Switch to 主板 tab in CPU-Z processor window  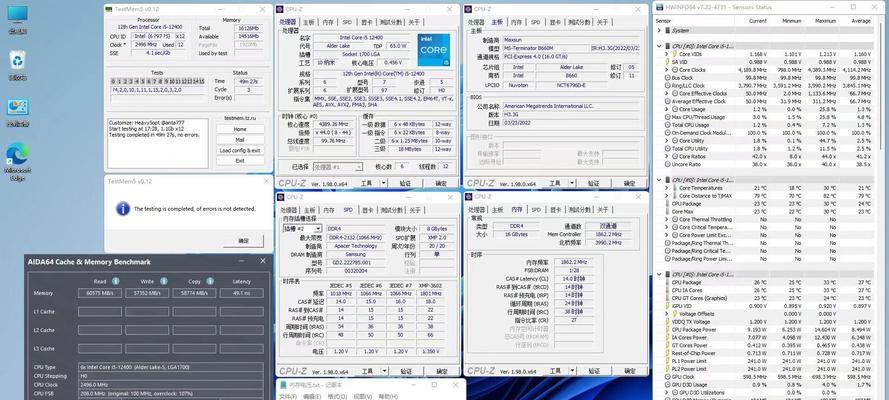(309, 22)
